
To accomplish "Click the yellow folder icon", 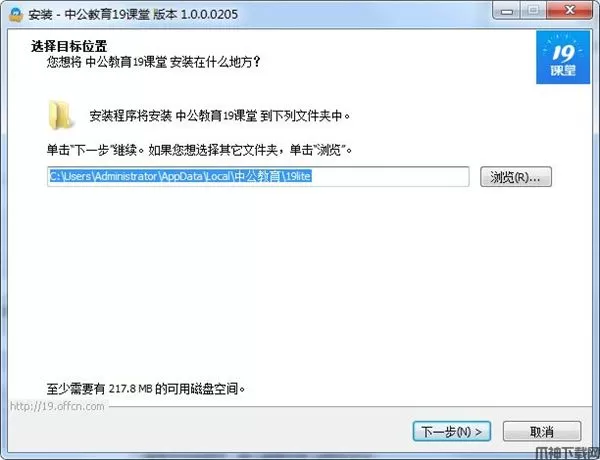I will (x=61, y=115).
